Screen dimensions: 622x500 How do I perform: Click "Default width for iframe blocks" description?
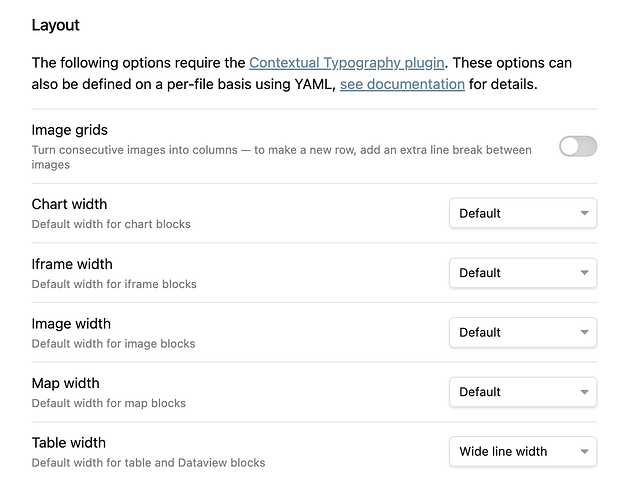coord(114,284)
